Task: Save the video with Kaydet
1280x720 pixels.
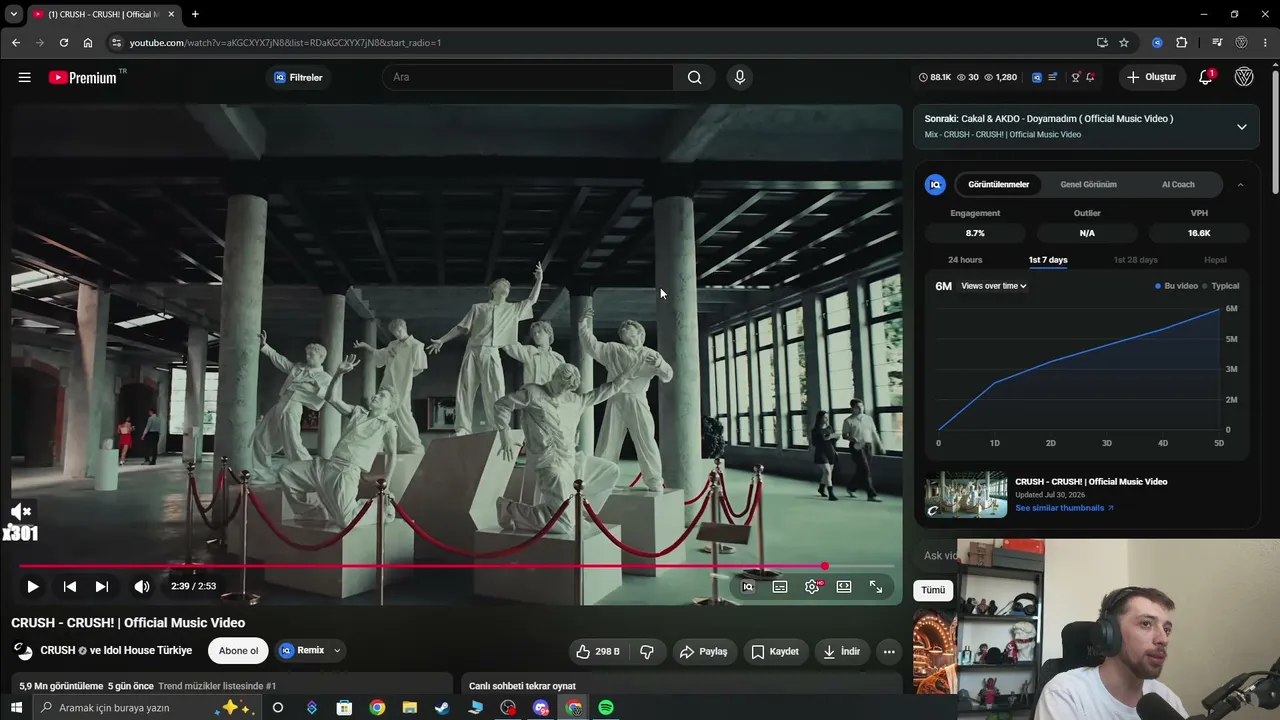Action: (775, 652)
